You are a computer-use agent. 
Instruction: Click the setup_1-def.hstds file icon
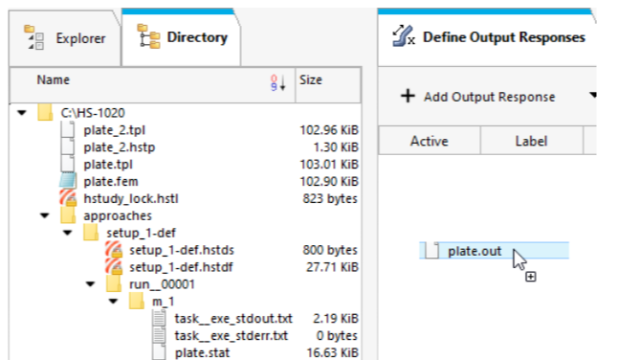[114, 249]
